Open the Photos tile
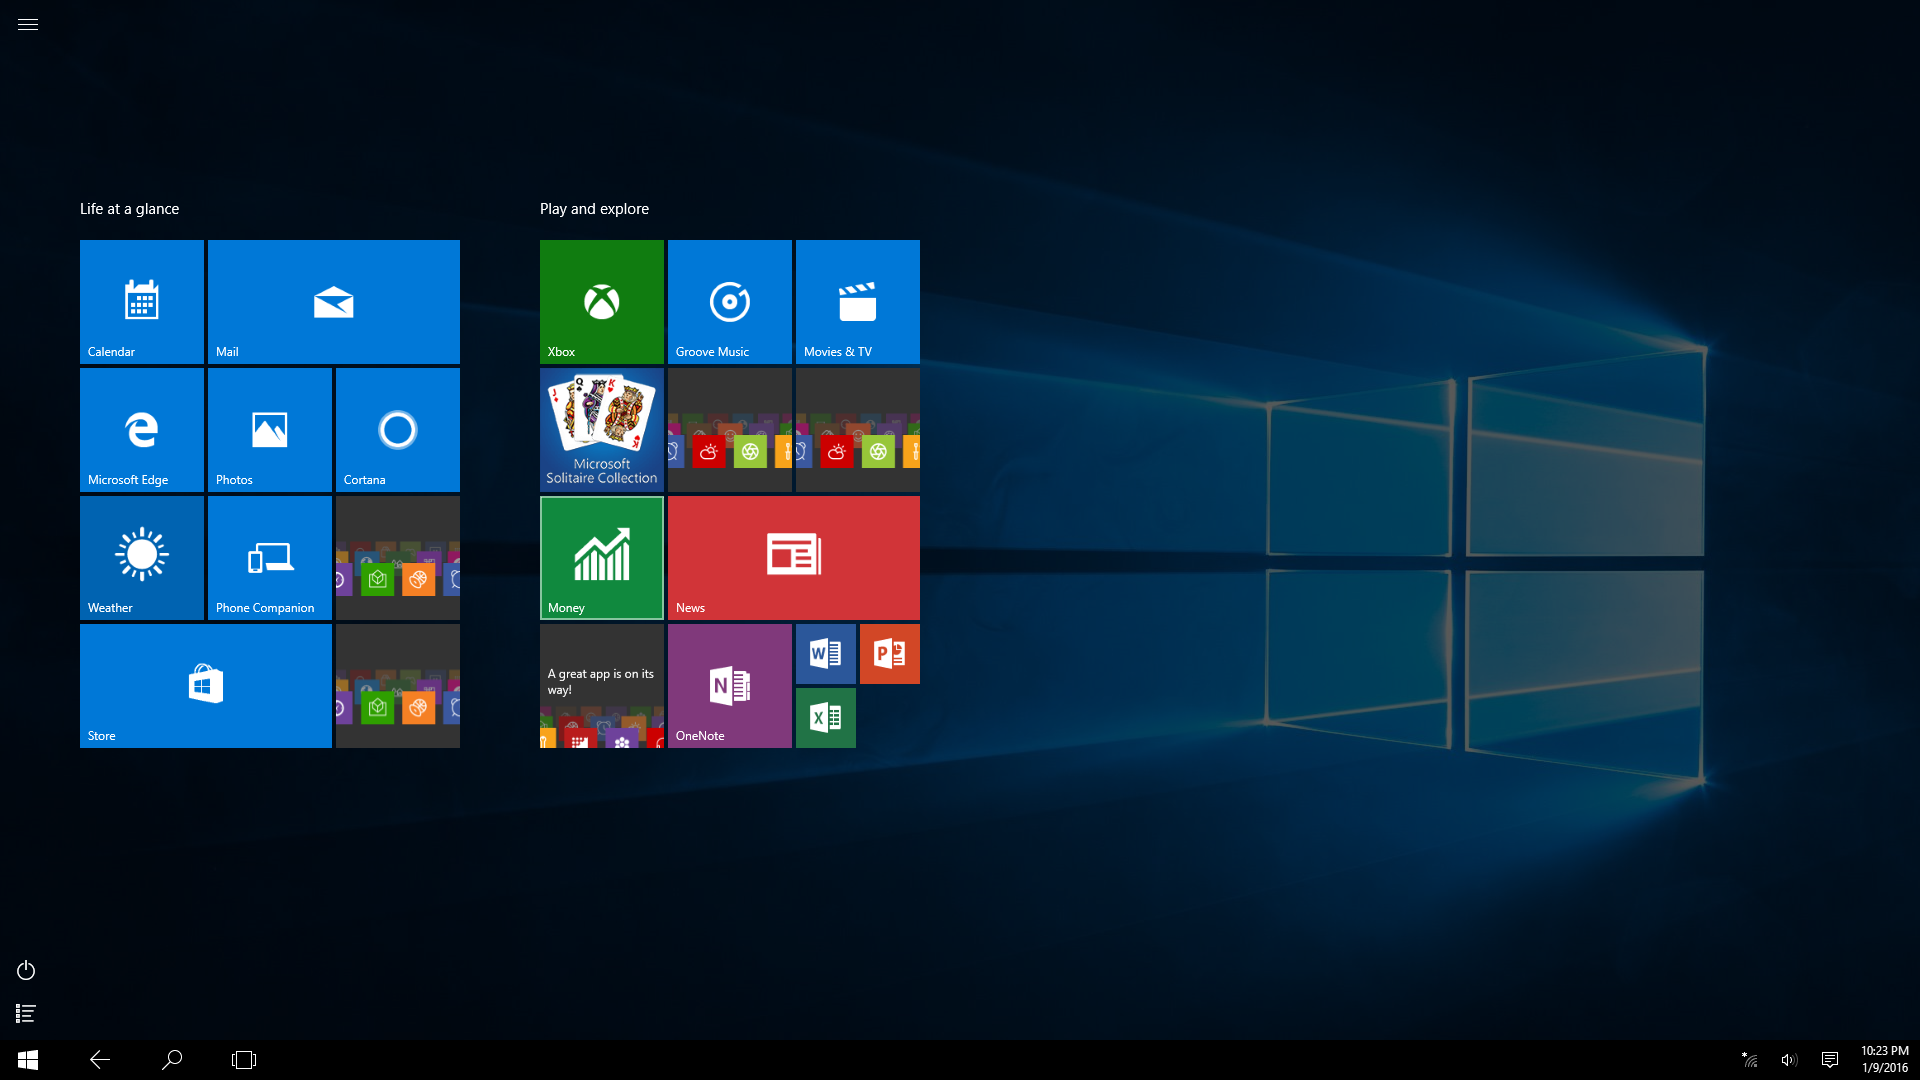 (x=270, y=430)
